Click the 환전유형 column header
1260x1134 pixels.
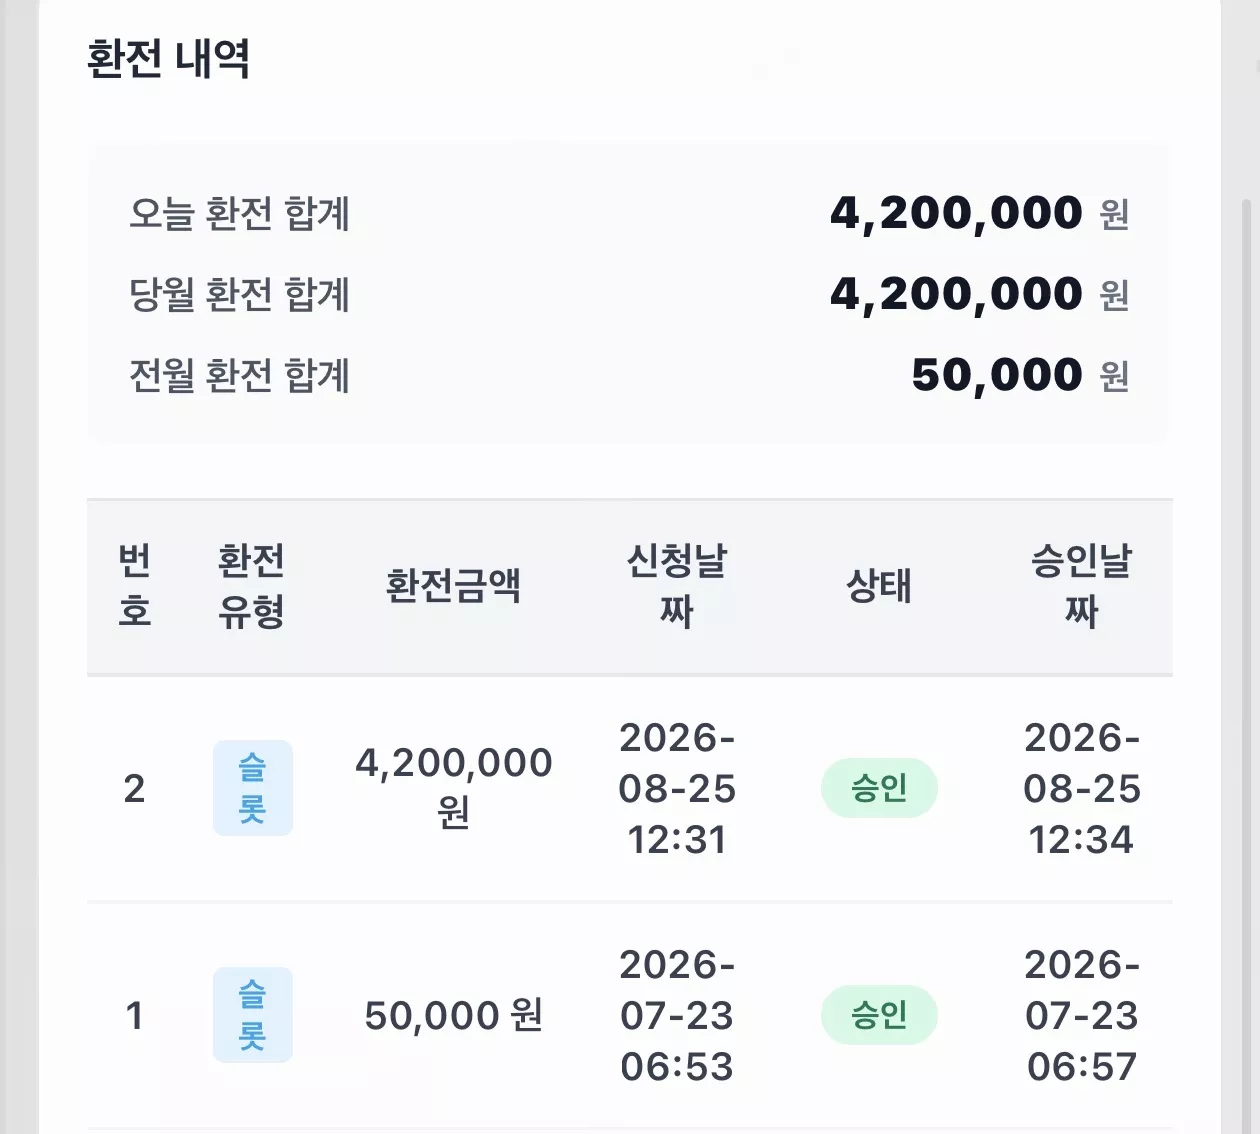coord(252,586)
